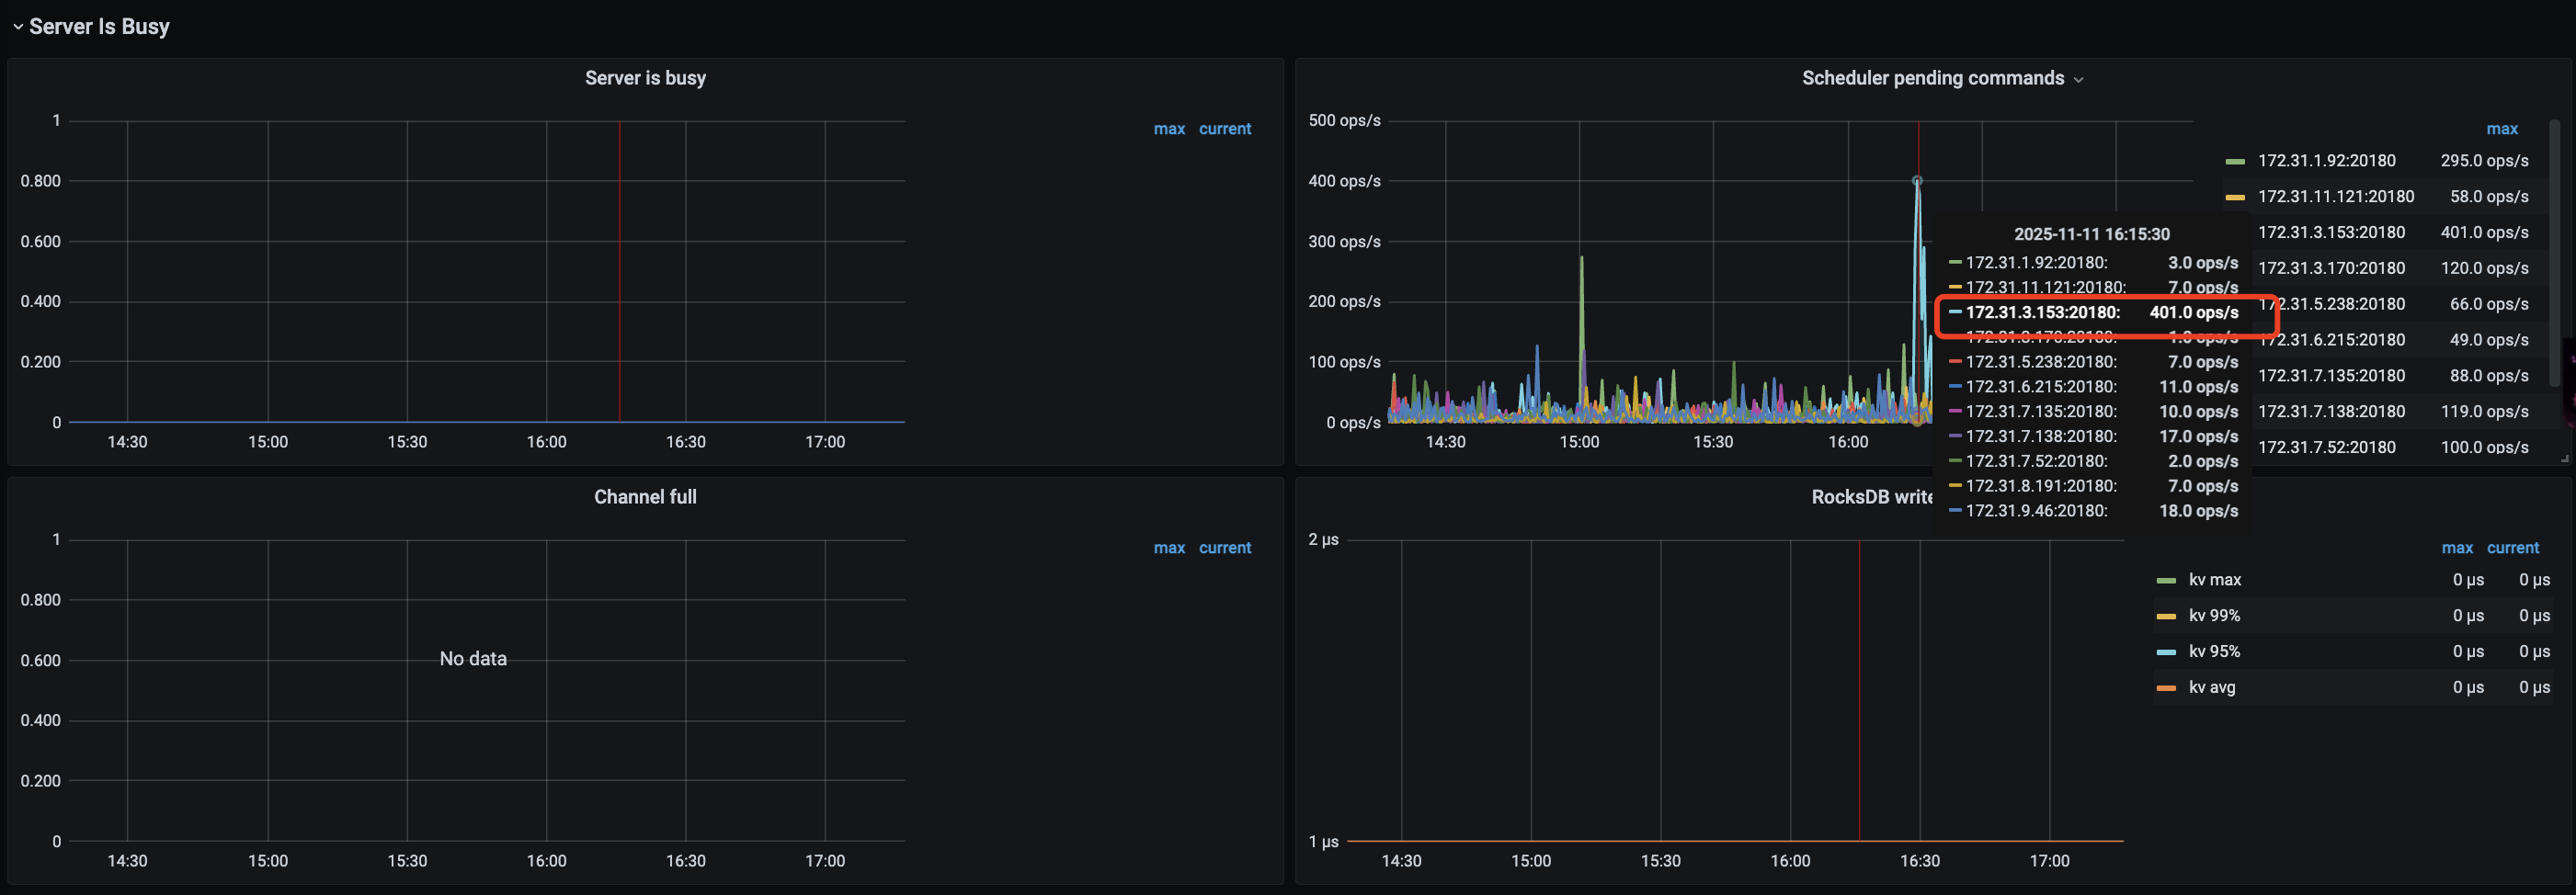Viewport: 2576px width, 895px height.
Task: Click the panel resize handle of Scheduler panel
Action: [x=2564, y=459]
